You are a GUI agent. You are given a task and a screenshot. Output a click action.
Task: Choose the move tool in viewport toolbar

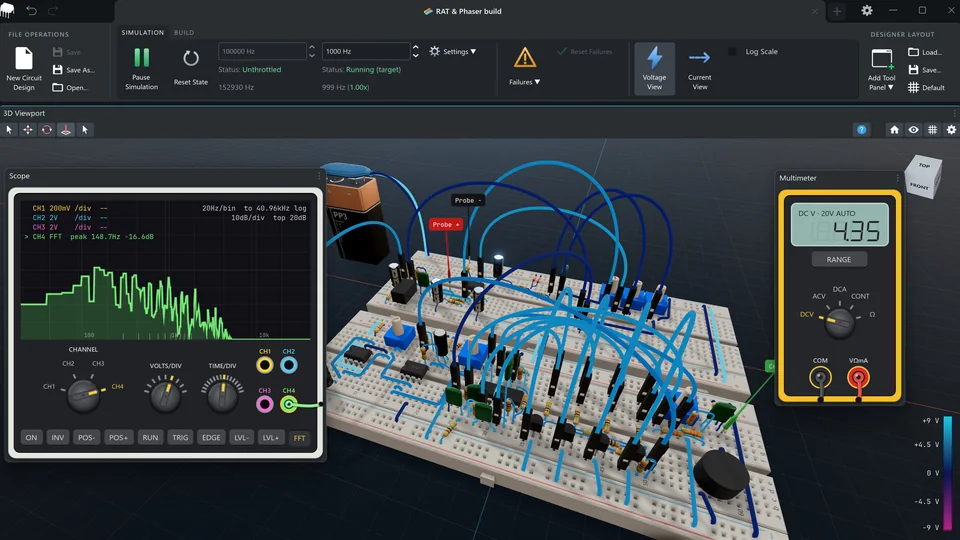(28, 130)
